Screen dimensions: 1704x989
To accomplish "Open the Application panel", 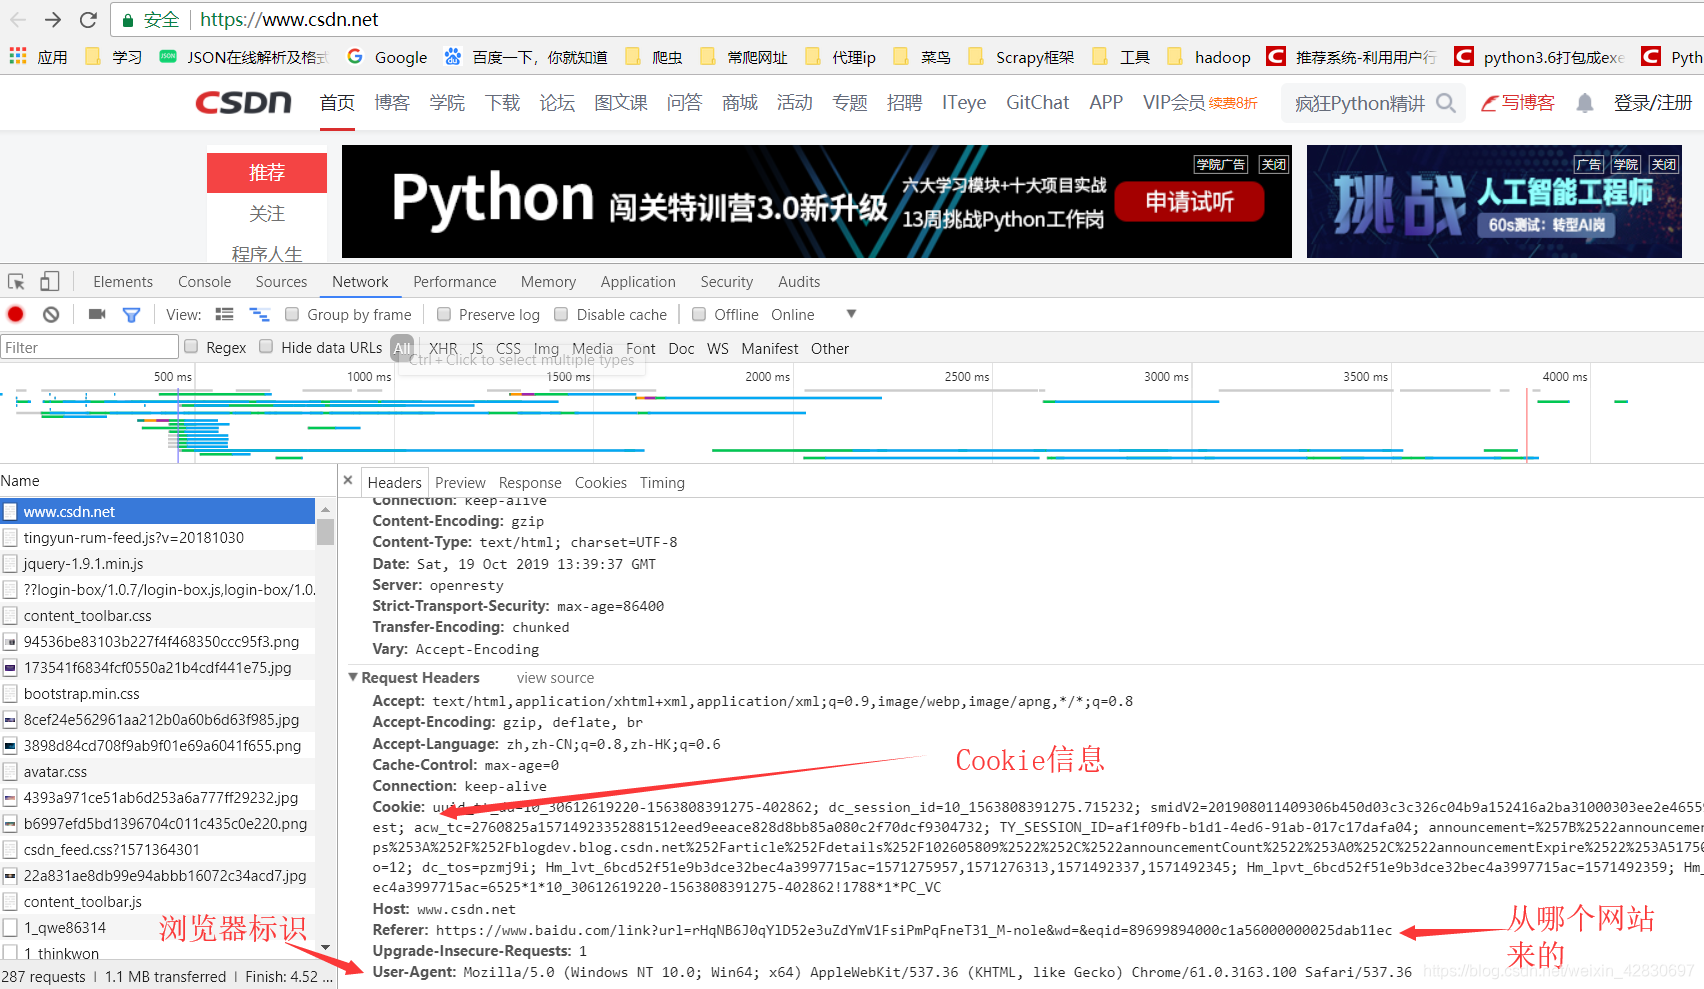I will (638, 282).
